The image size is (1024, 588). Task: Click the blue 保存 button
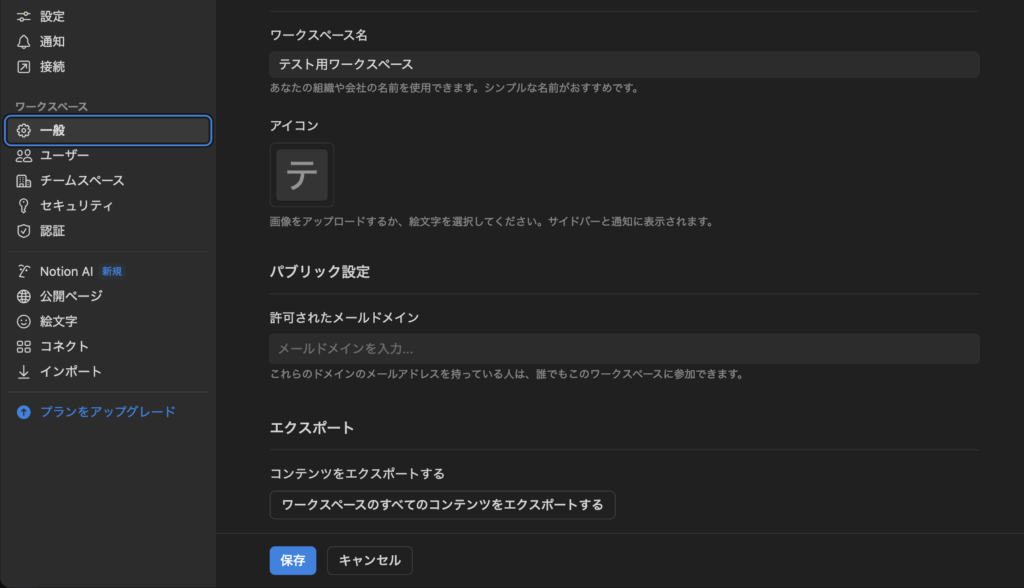[293, 561]
